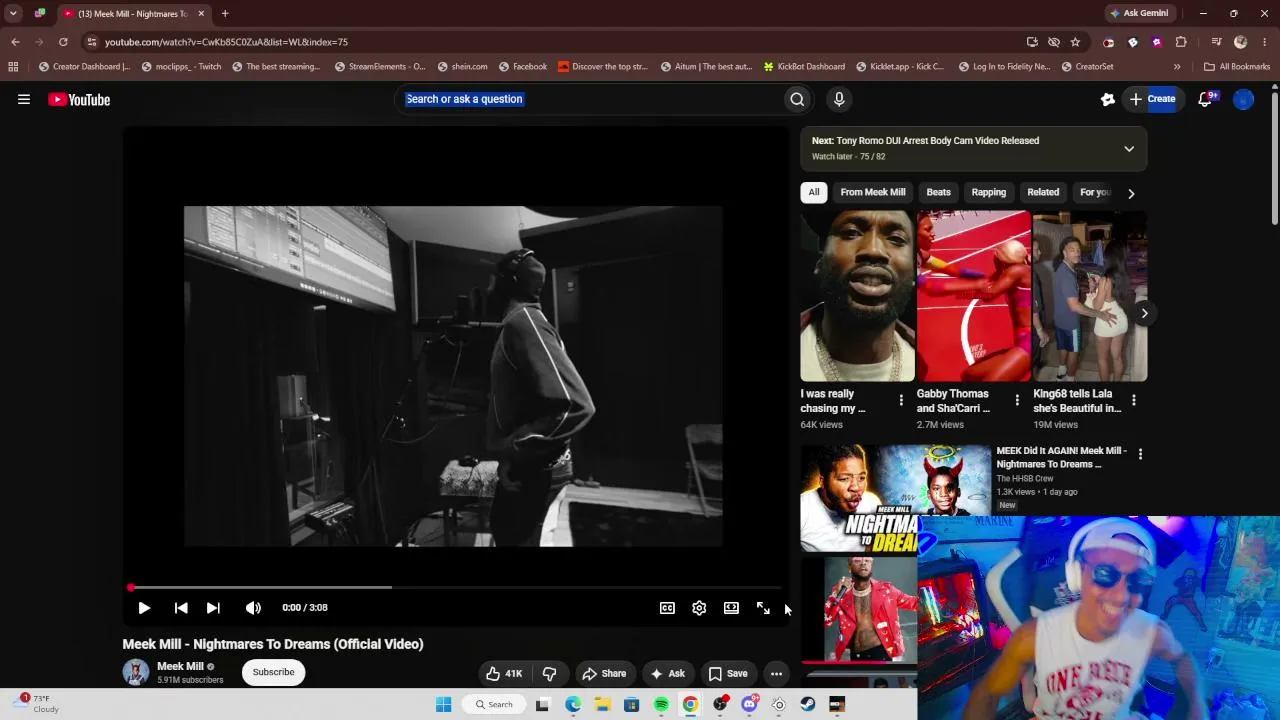
Task: Start voice search with the microphone icon
Action: click(839, 99)
